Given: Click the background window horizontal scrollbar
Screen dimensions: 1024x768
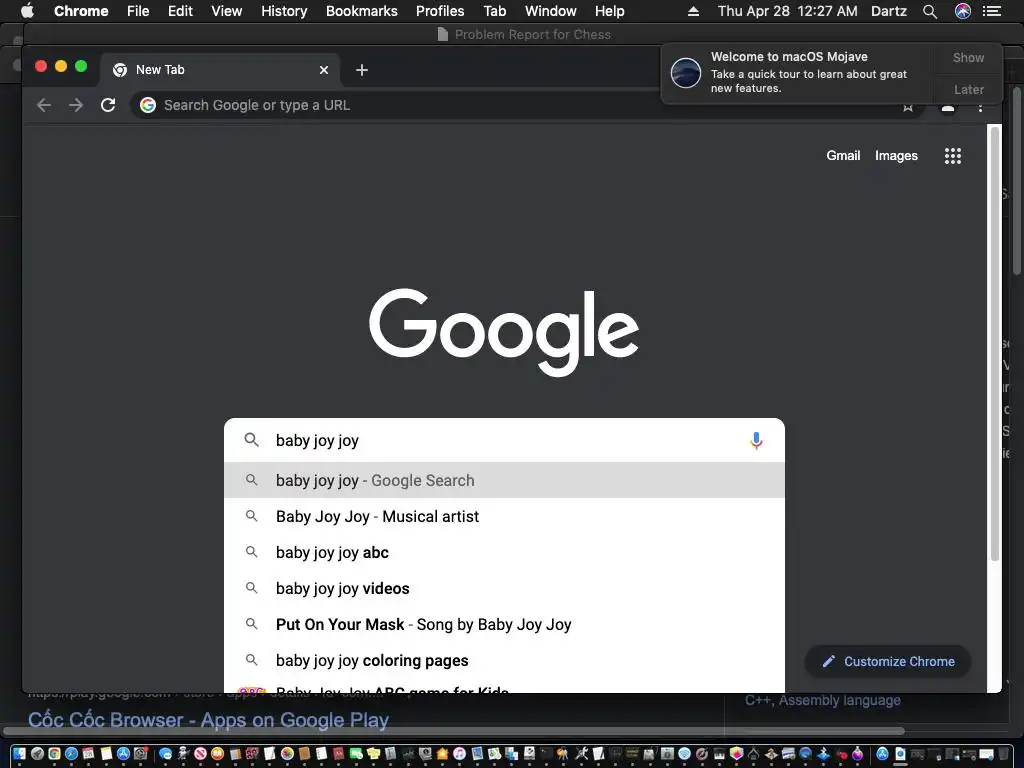Looking at the screenshot, I should click(x=453, y=731).
